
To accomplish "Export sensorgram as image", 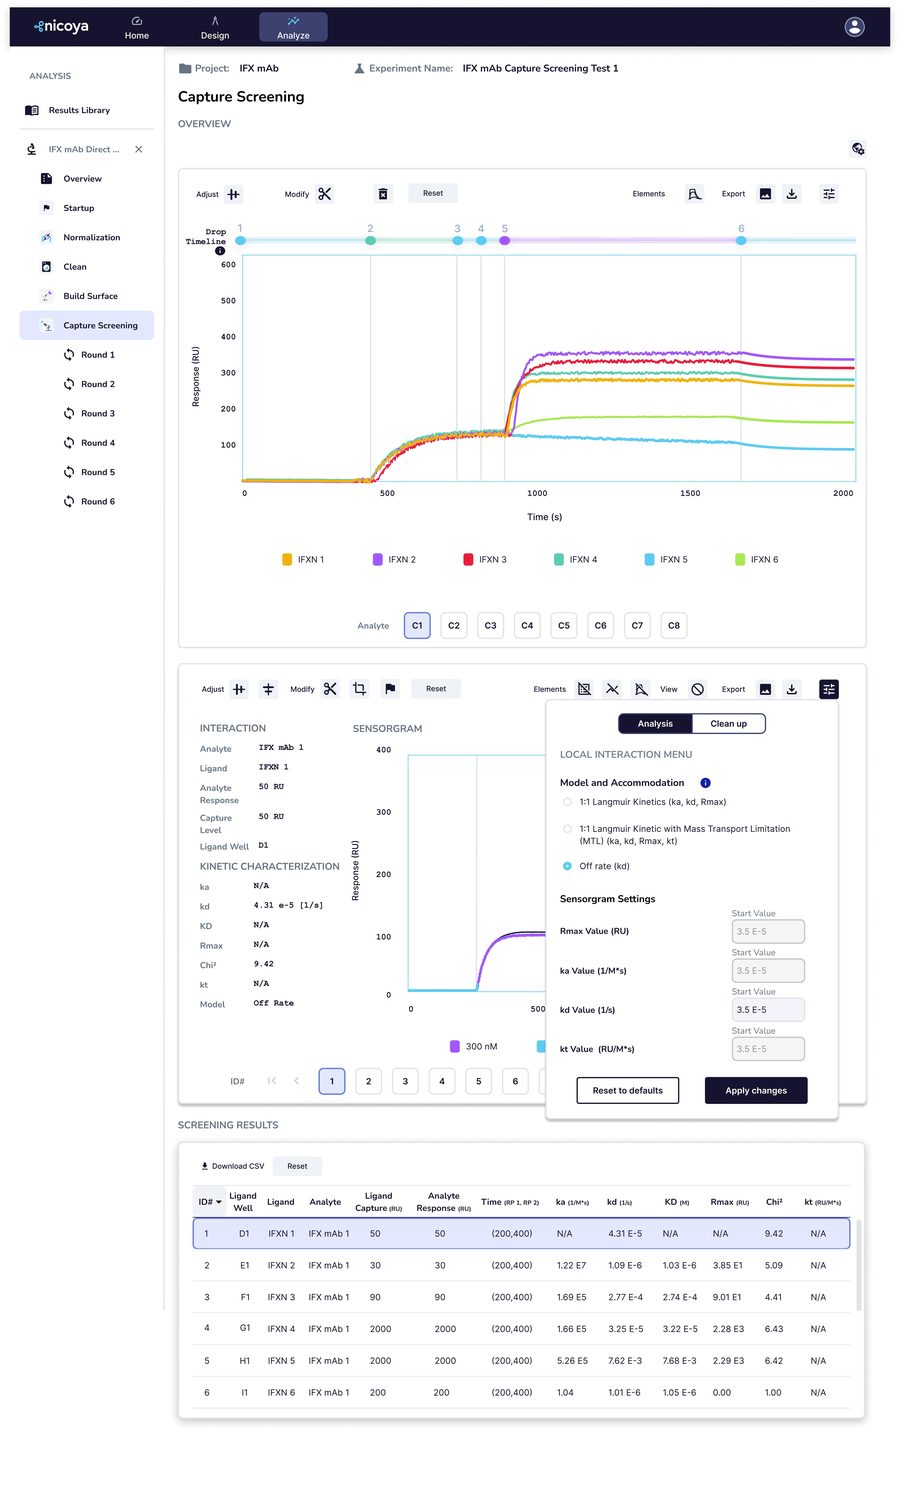I will click(x=765, y=689).
